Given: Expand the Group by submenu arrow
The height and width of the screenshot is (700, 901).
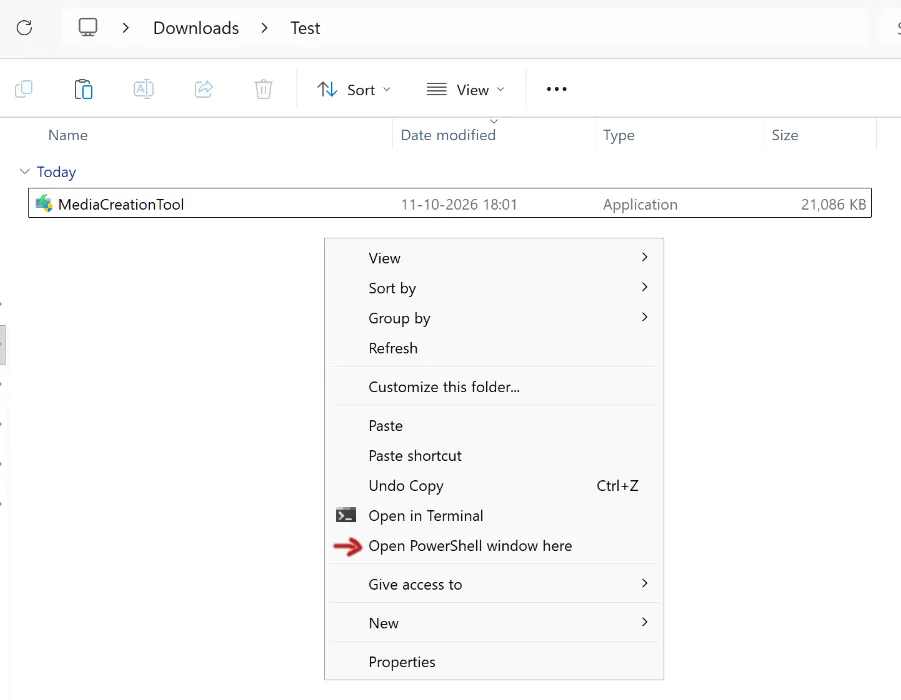Looking at the screenshot, I should click(x=644, y=317).
